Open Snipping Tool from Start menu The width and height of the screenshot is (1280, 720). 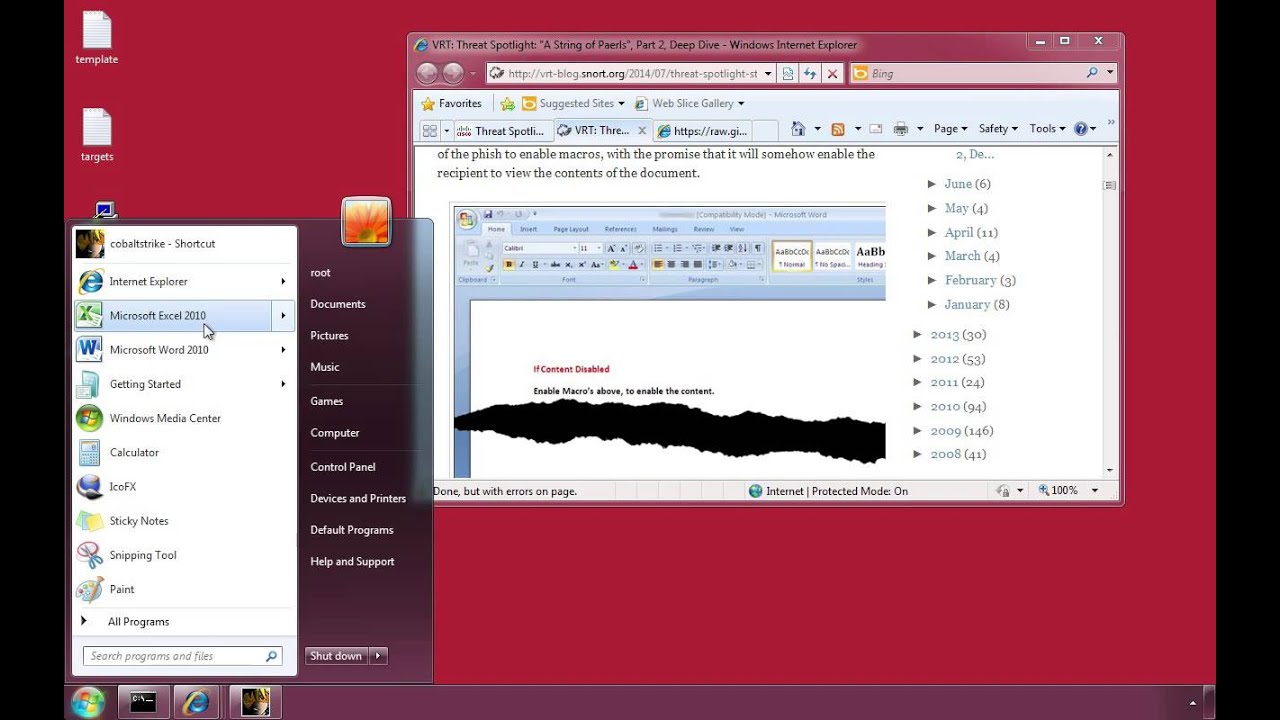pyautogui.click(x=184, y=555)
